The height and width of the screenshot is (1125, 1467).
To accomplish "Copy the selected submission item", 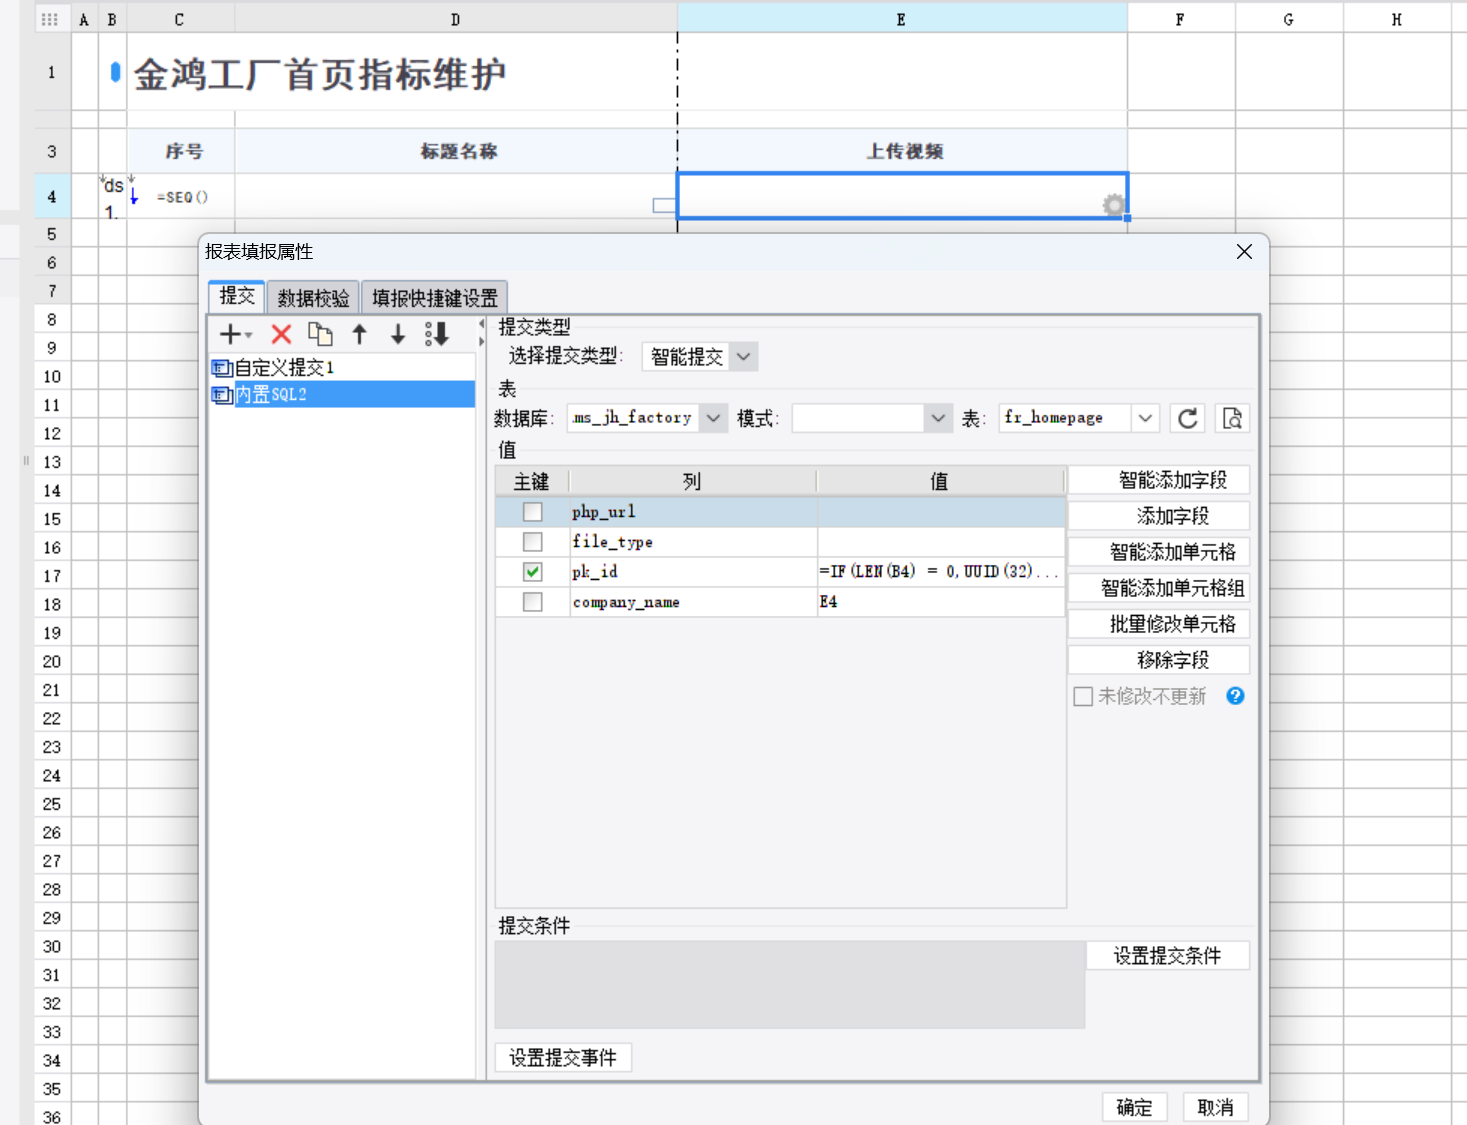I will point(320,334).
